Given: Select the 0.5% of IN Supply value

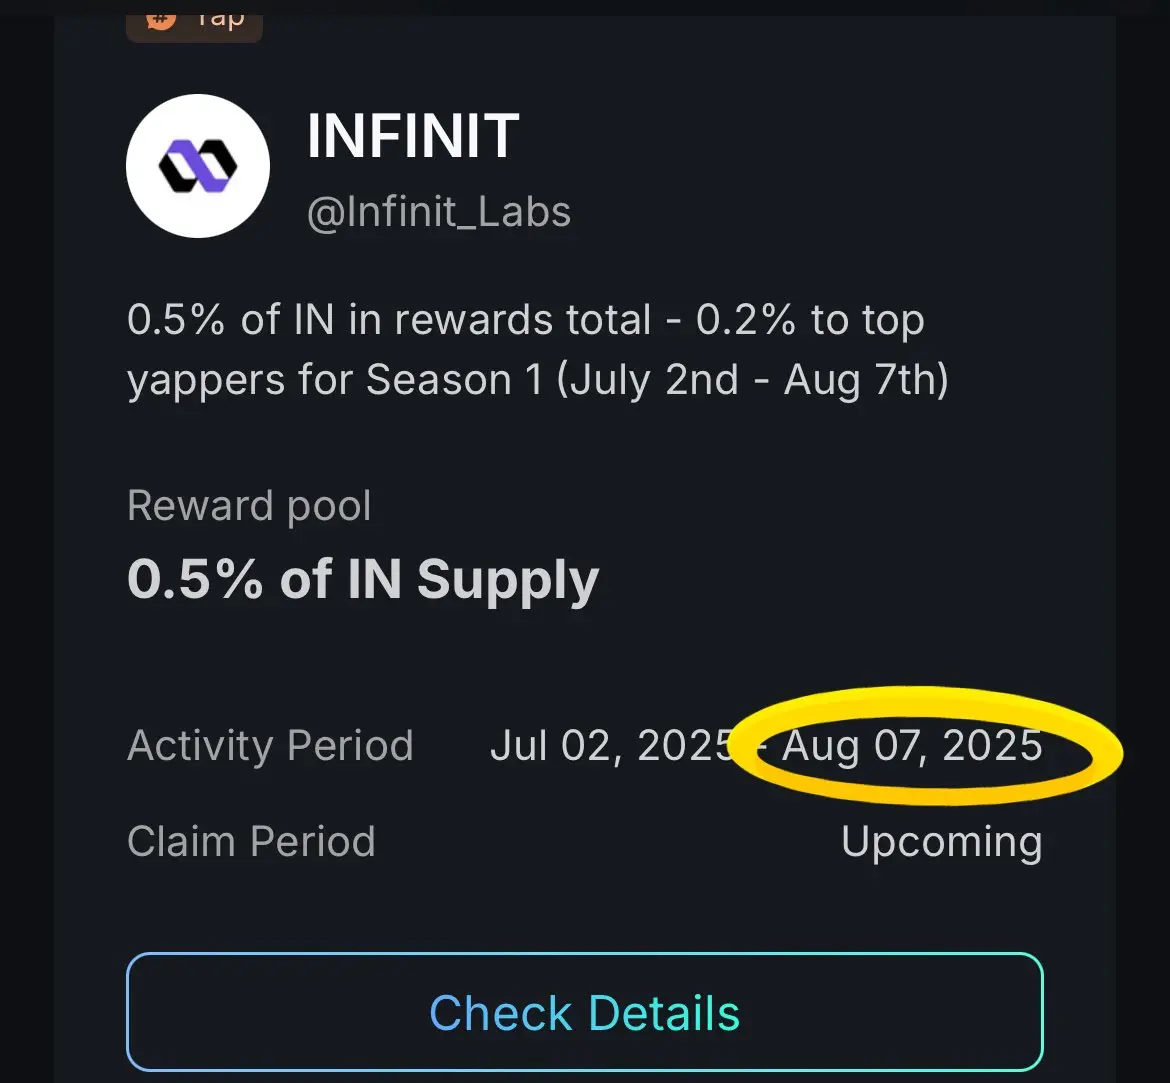Looking at the screenshot, I should 363,580.
